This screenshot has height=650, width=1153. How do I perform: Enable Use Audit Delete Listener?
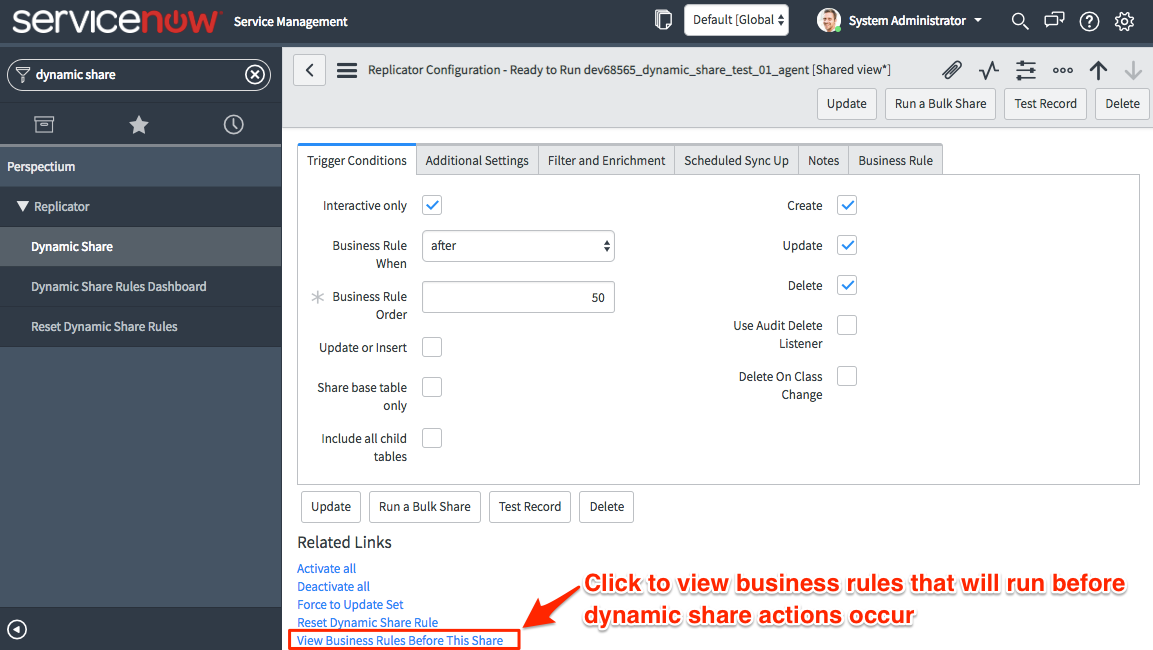coord(847,325)
